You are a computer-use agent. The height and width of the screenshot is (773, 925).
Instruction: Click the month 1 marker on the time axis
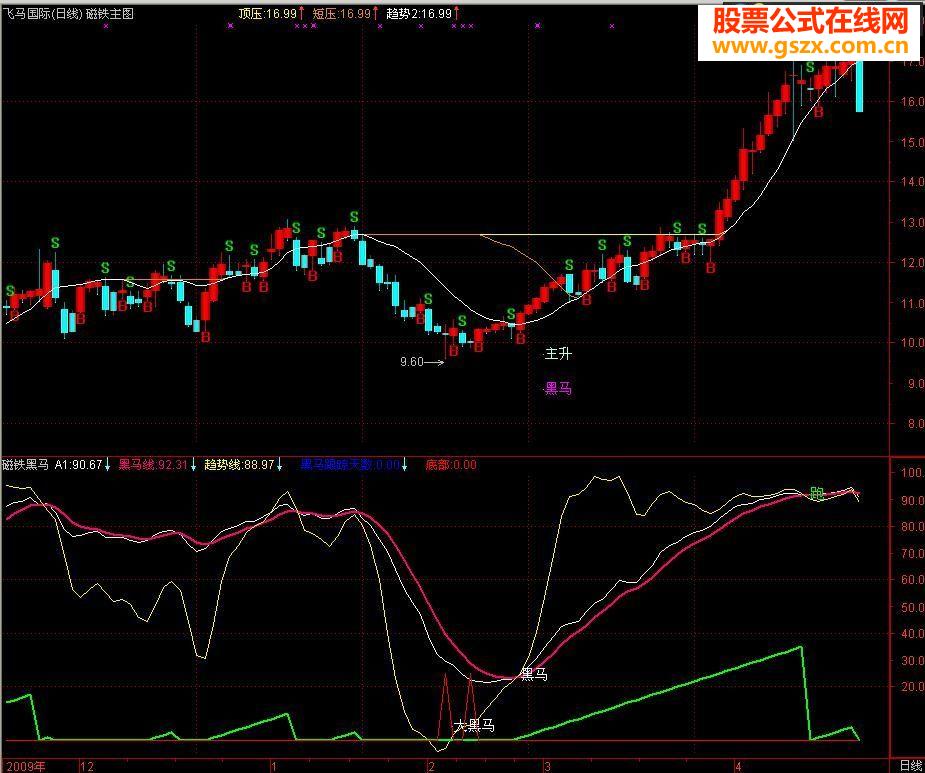(x=274, y=767)
